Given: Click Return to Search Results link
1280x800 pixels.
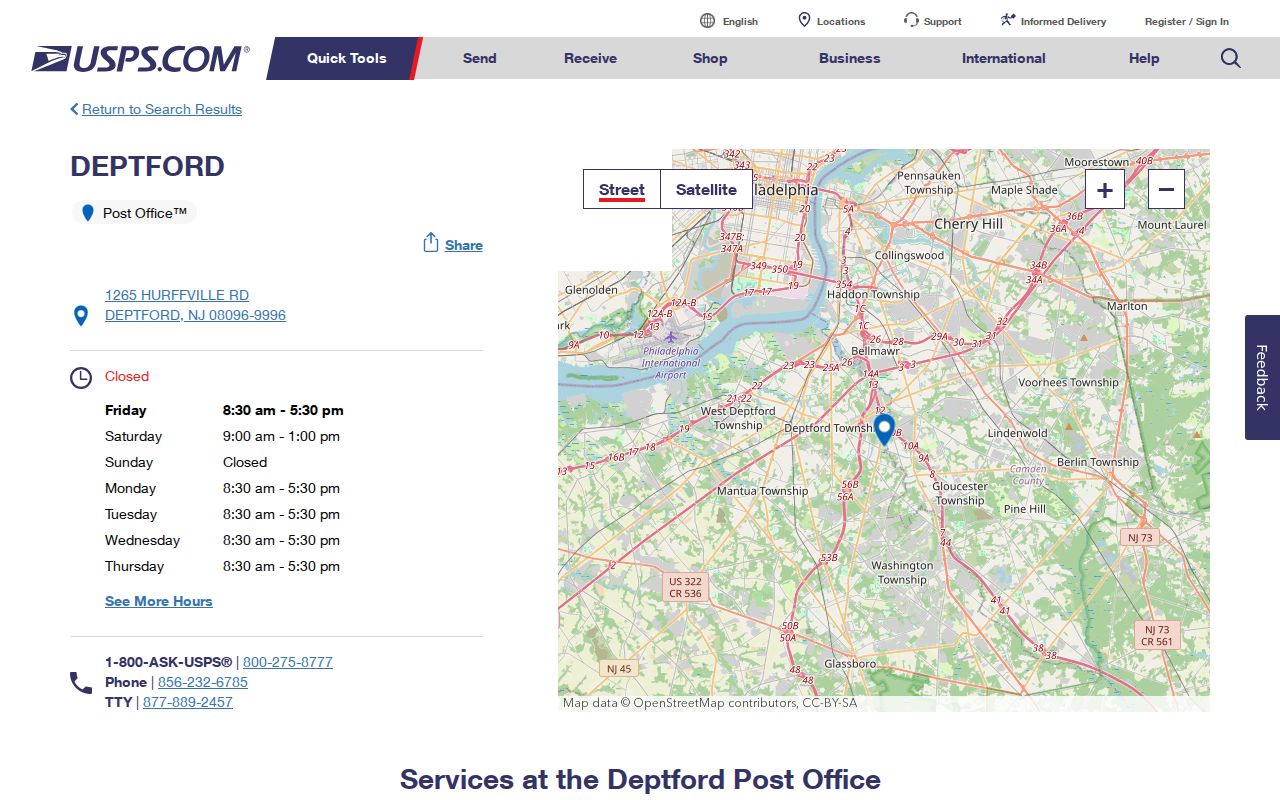Looking at the screenshot, I should click(162, 109).
